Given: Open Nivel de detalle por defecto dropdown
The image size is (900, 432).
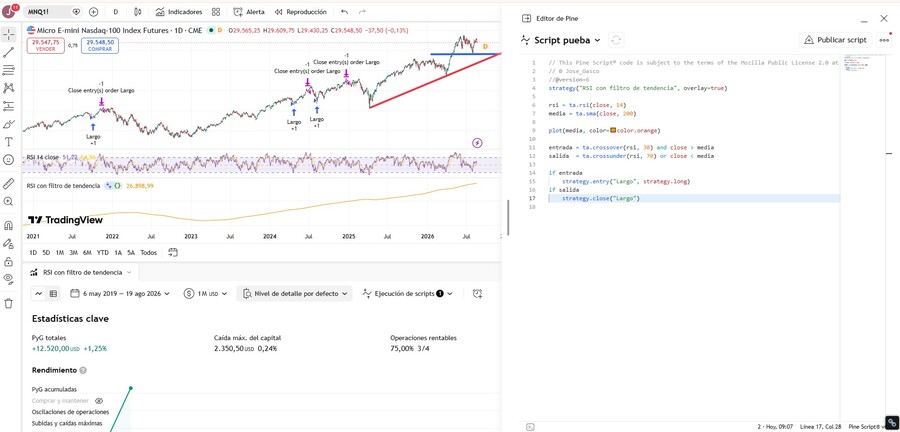Looking at the screenshot, I should (x=294, y=293).
